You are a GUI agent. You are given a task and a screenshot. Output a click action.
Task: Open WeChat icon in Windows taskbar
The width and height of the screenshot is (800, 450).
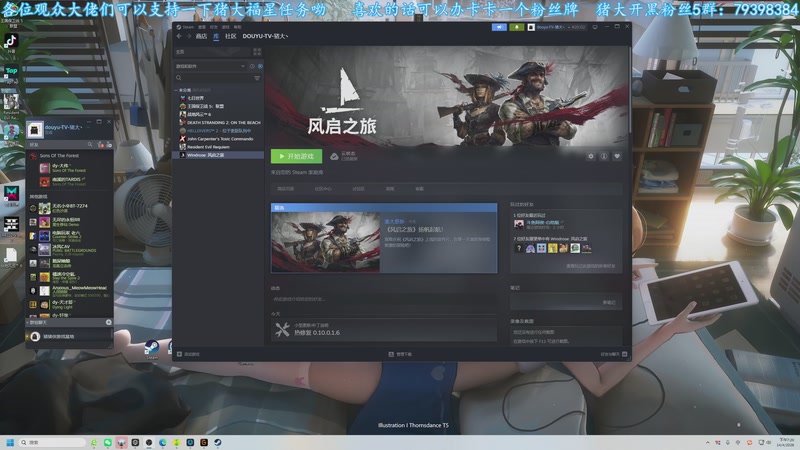pyautogui.click(x=108, y=442)
